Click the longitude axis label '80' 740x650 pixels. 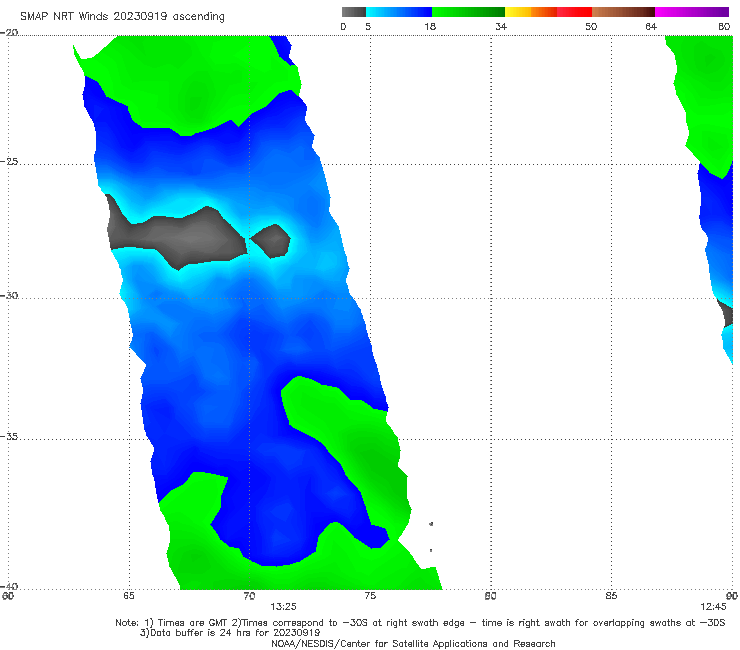[490, 596]
